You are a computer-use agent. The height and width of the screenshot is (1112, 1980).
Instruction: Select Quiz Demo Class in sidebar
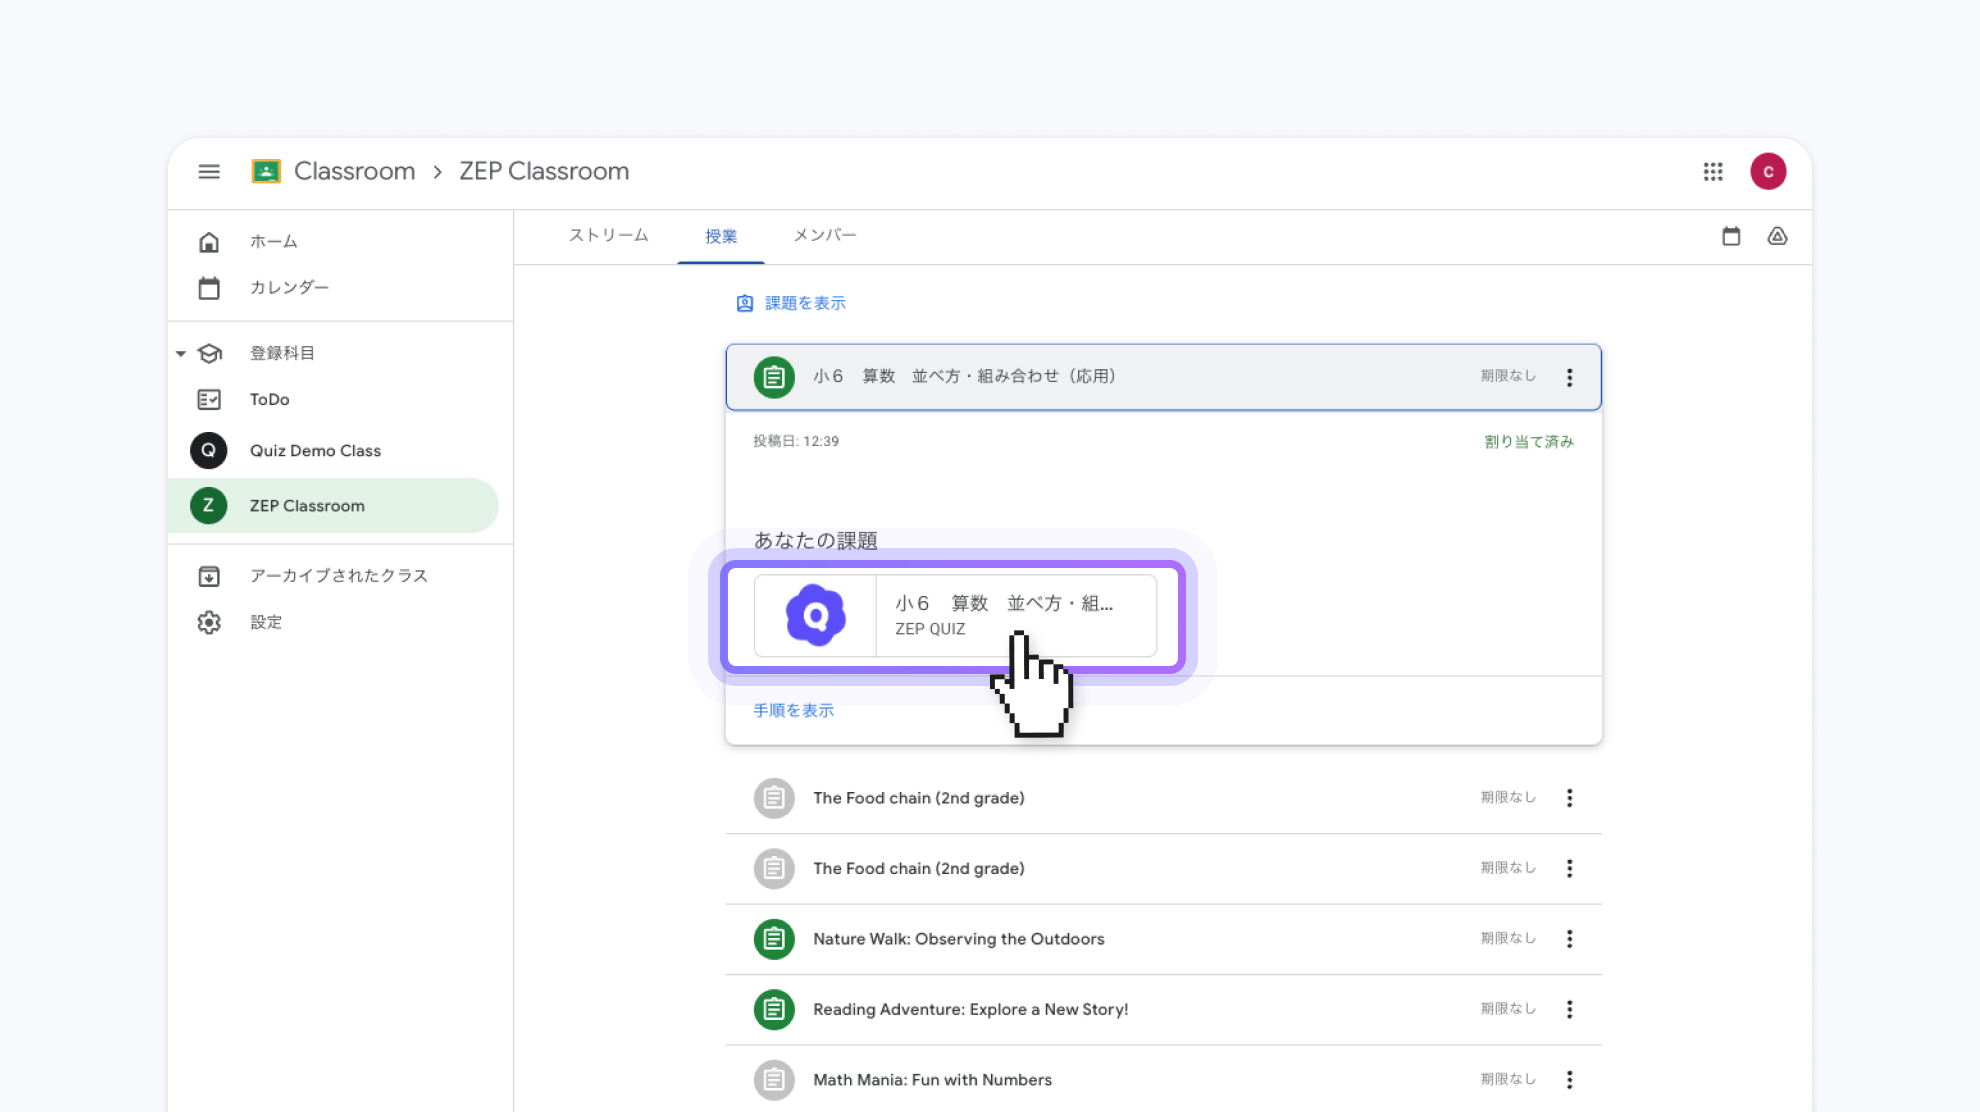[315, 451]
